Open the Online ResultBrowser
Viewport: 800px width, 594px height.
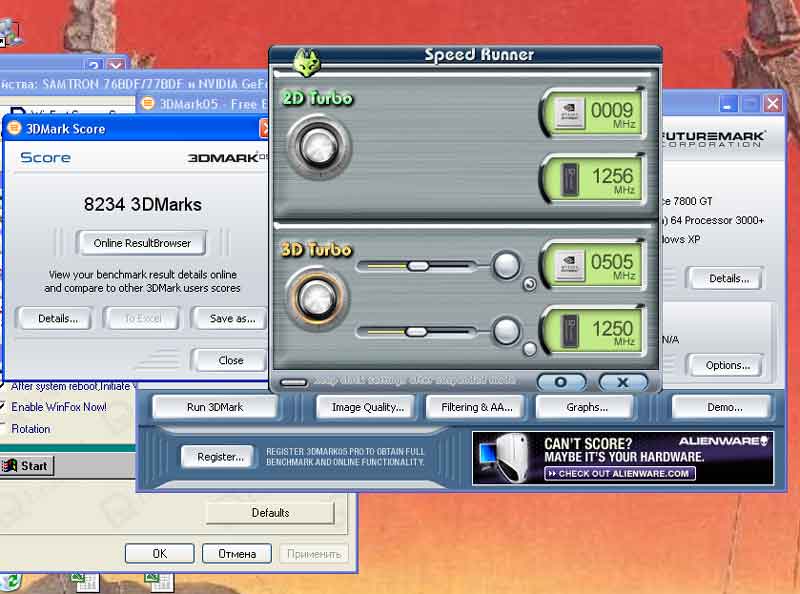(142, 243)
